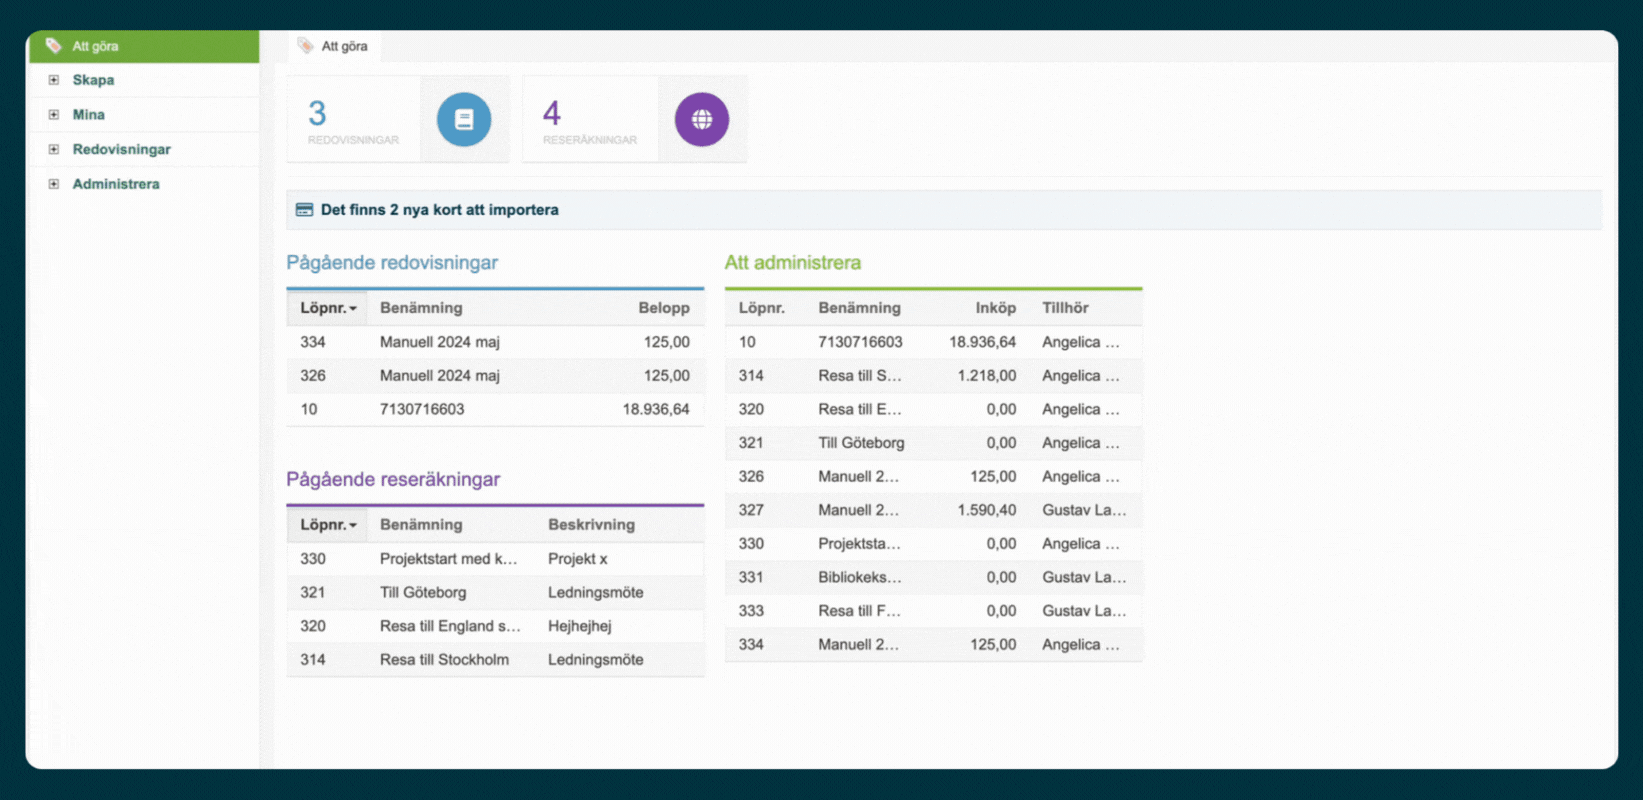Viewport: 1643px width, 800px height.
Task: Expand the Skapa menu plus icon
Action: pos(54,80)
